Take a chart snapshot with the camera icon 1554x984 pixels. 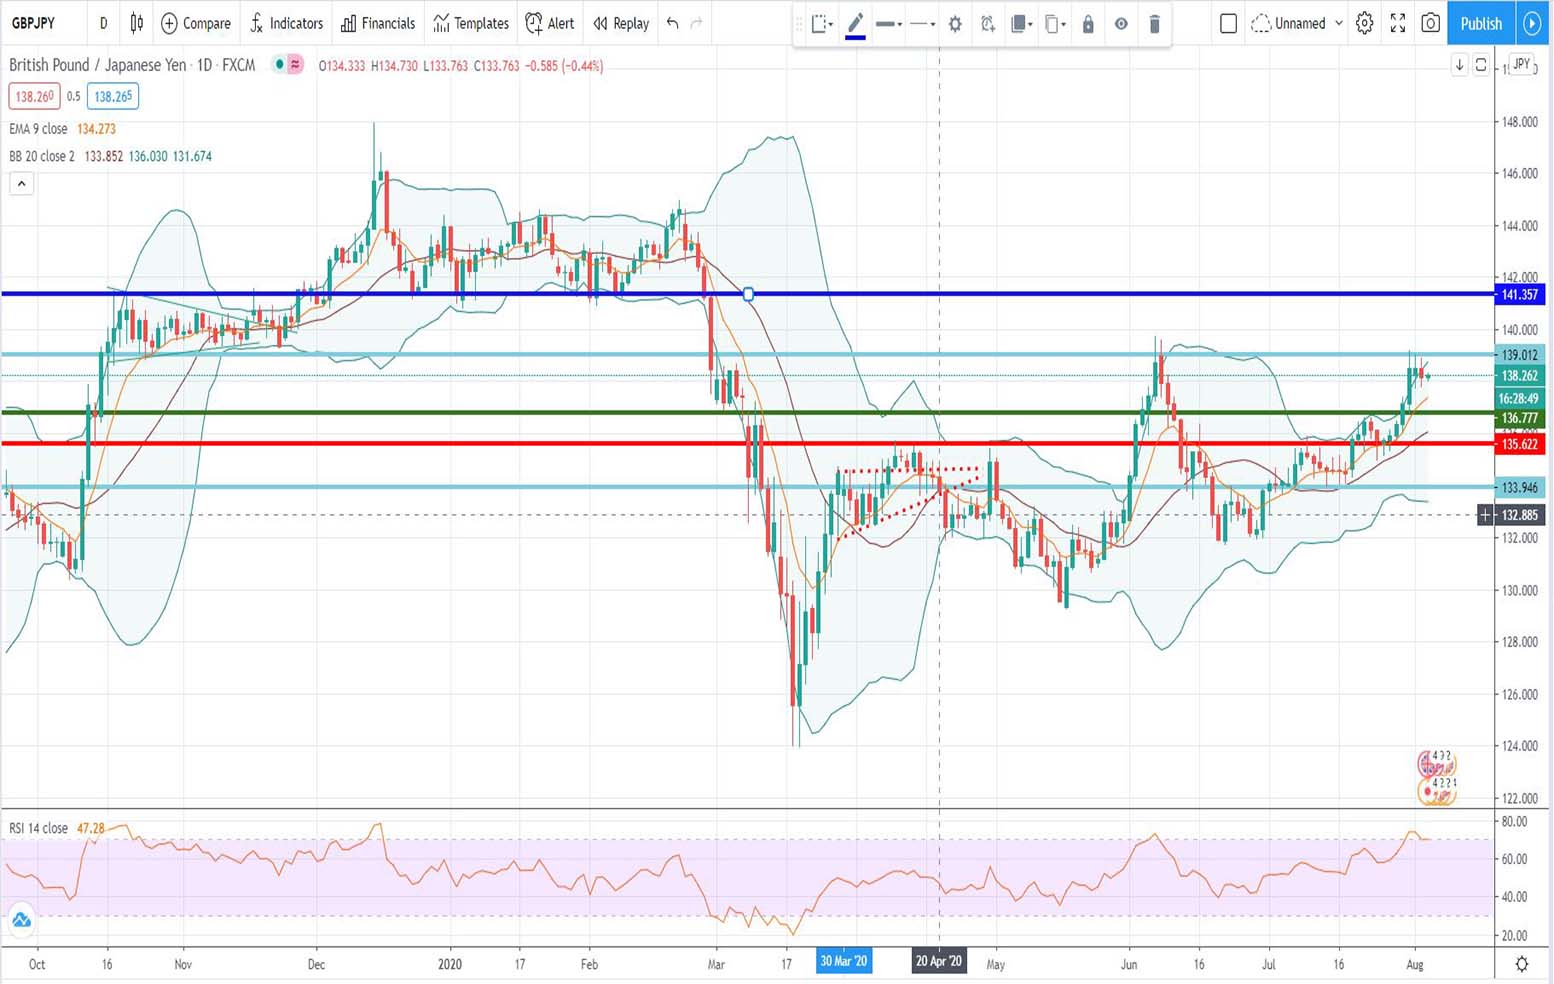[x=1430, y=23]
